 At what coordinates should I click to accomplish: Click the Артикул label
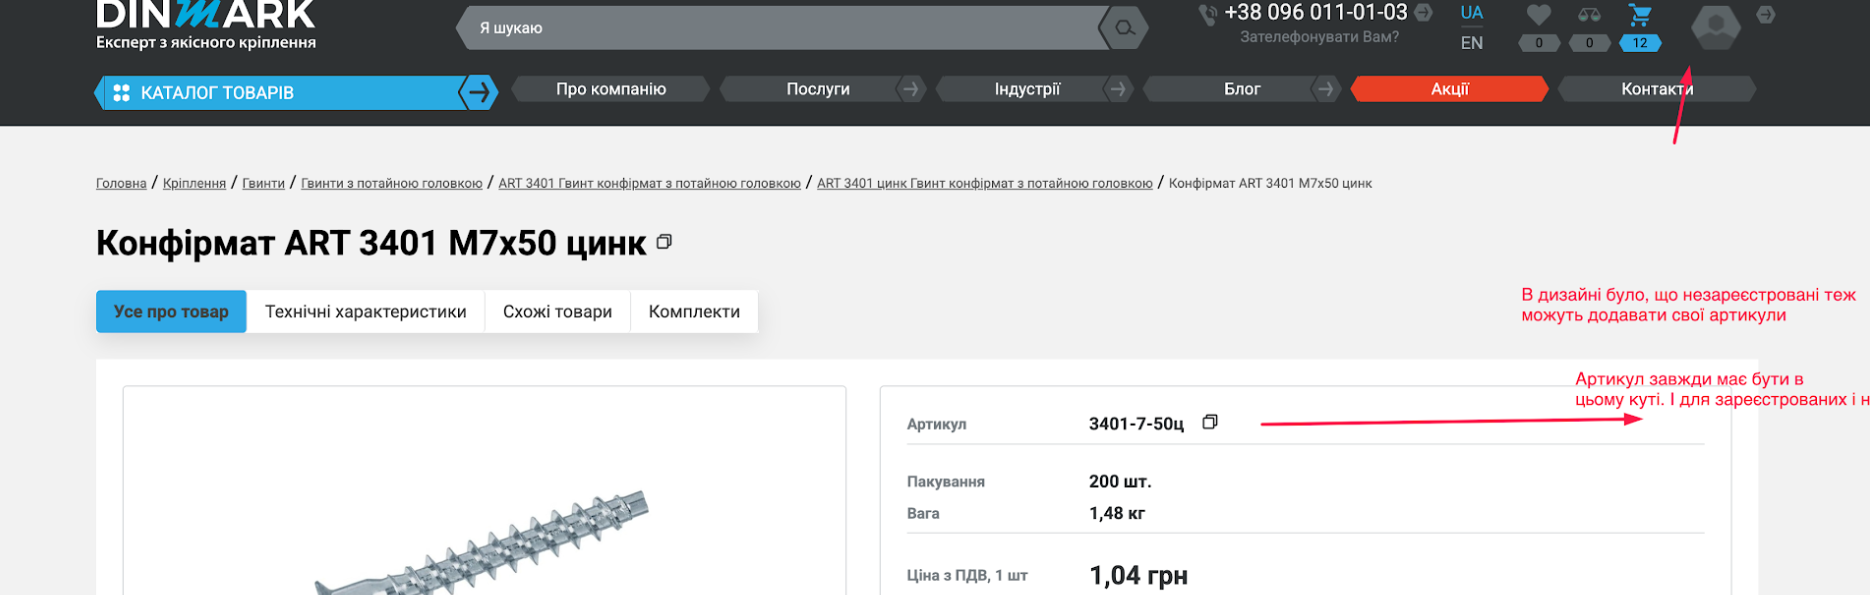(x=936, y=424)
